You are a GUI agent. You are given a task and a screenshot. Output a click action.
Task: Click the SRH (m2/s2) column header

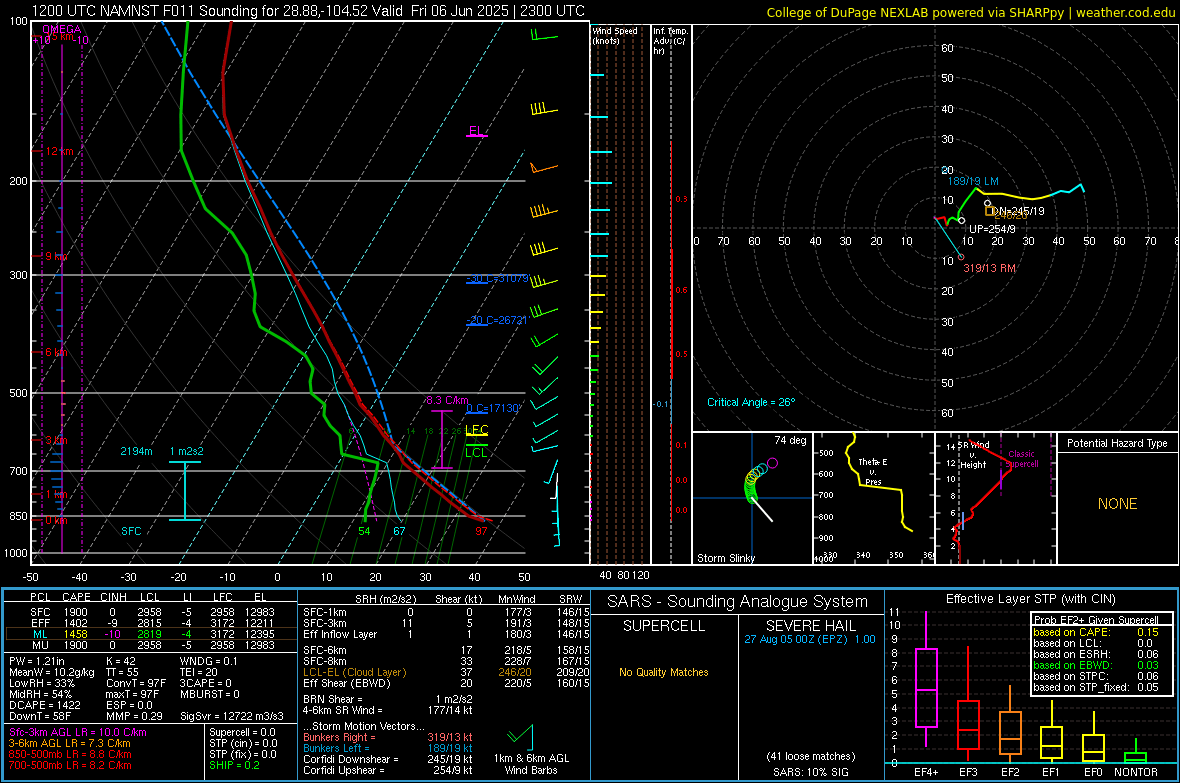[385, 599]
